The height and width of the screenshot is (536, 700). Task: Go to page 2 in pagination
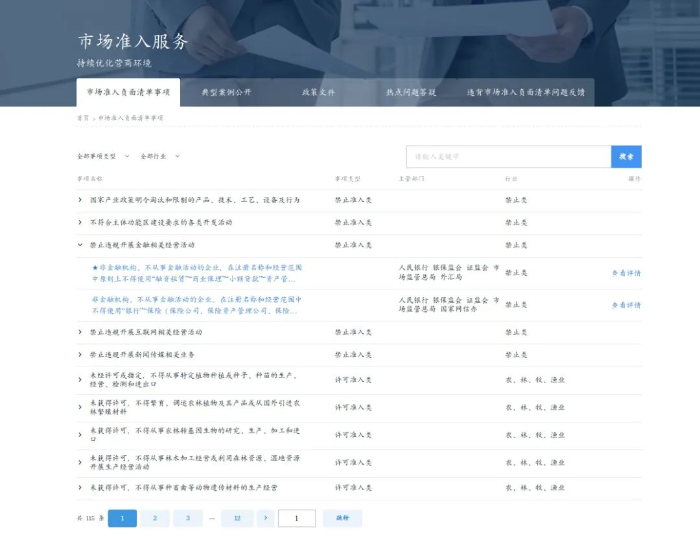[x=155, y=518]
